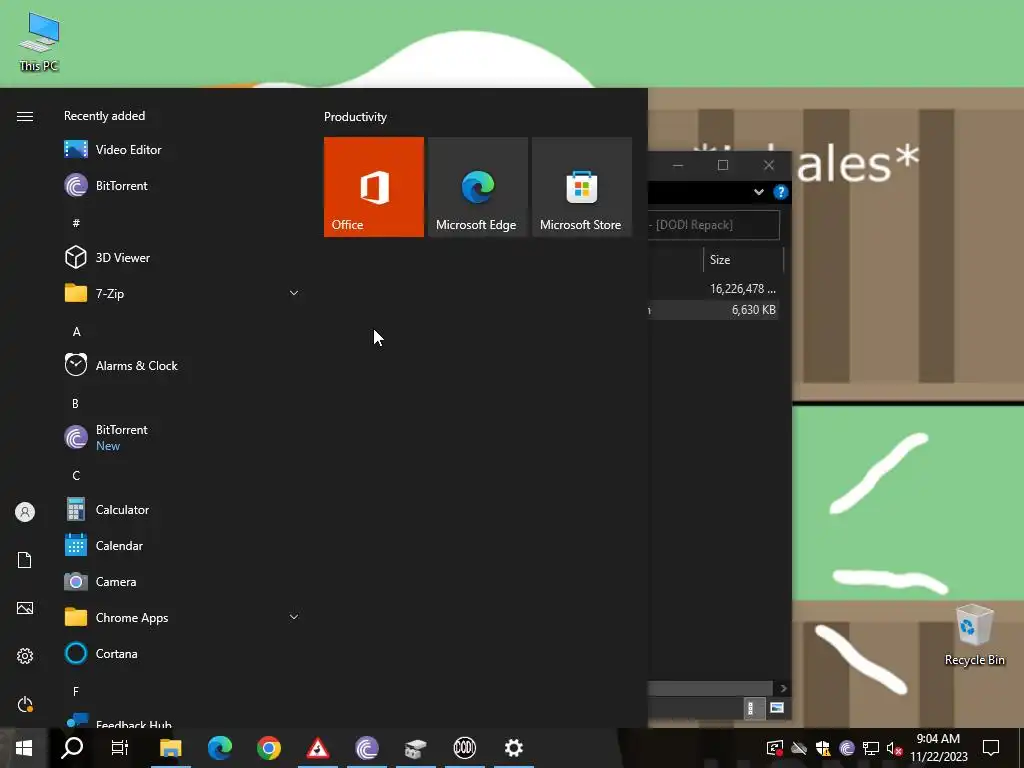The image size is (1024, 768).
Task: Open Google Chrome from the taskbar
Action: coord(269,748)
